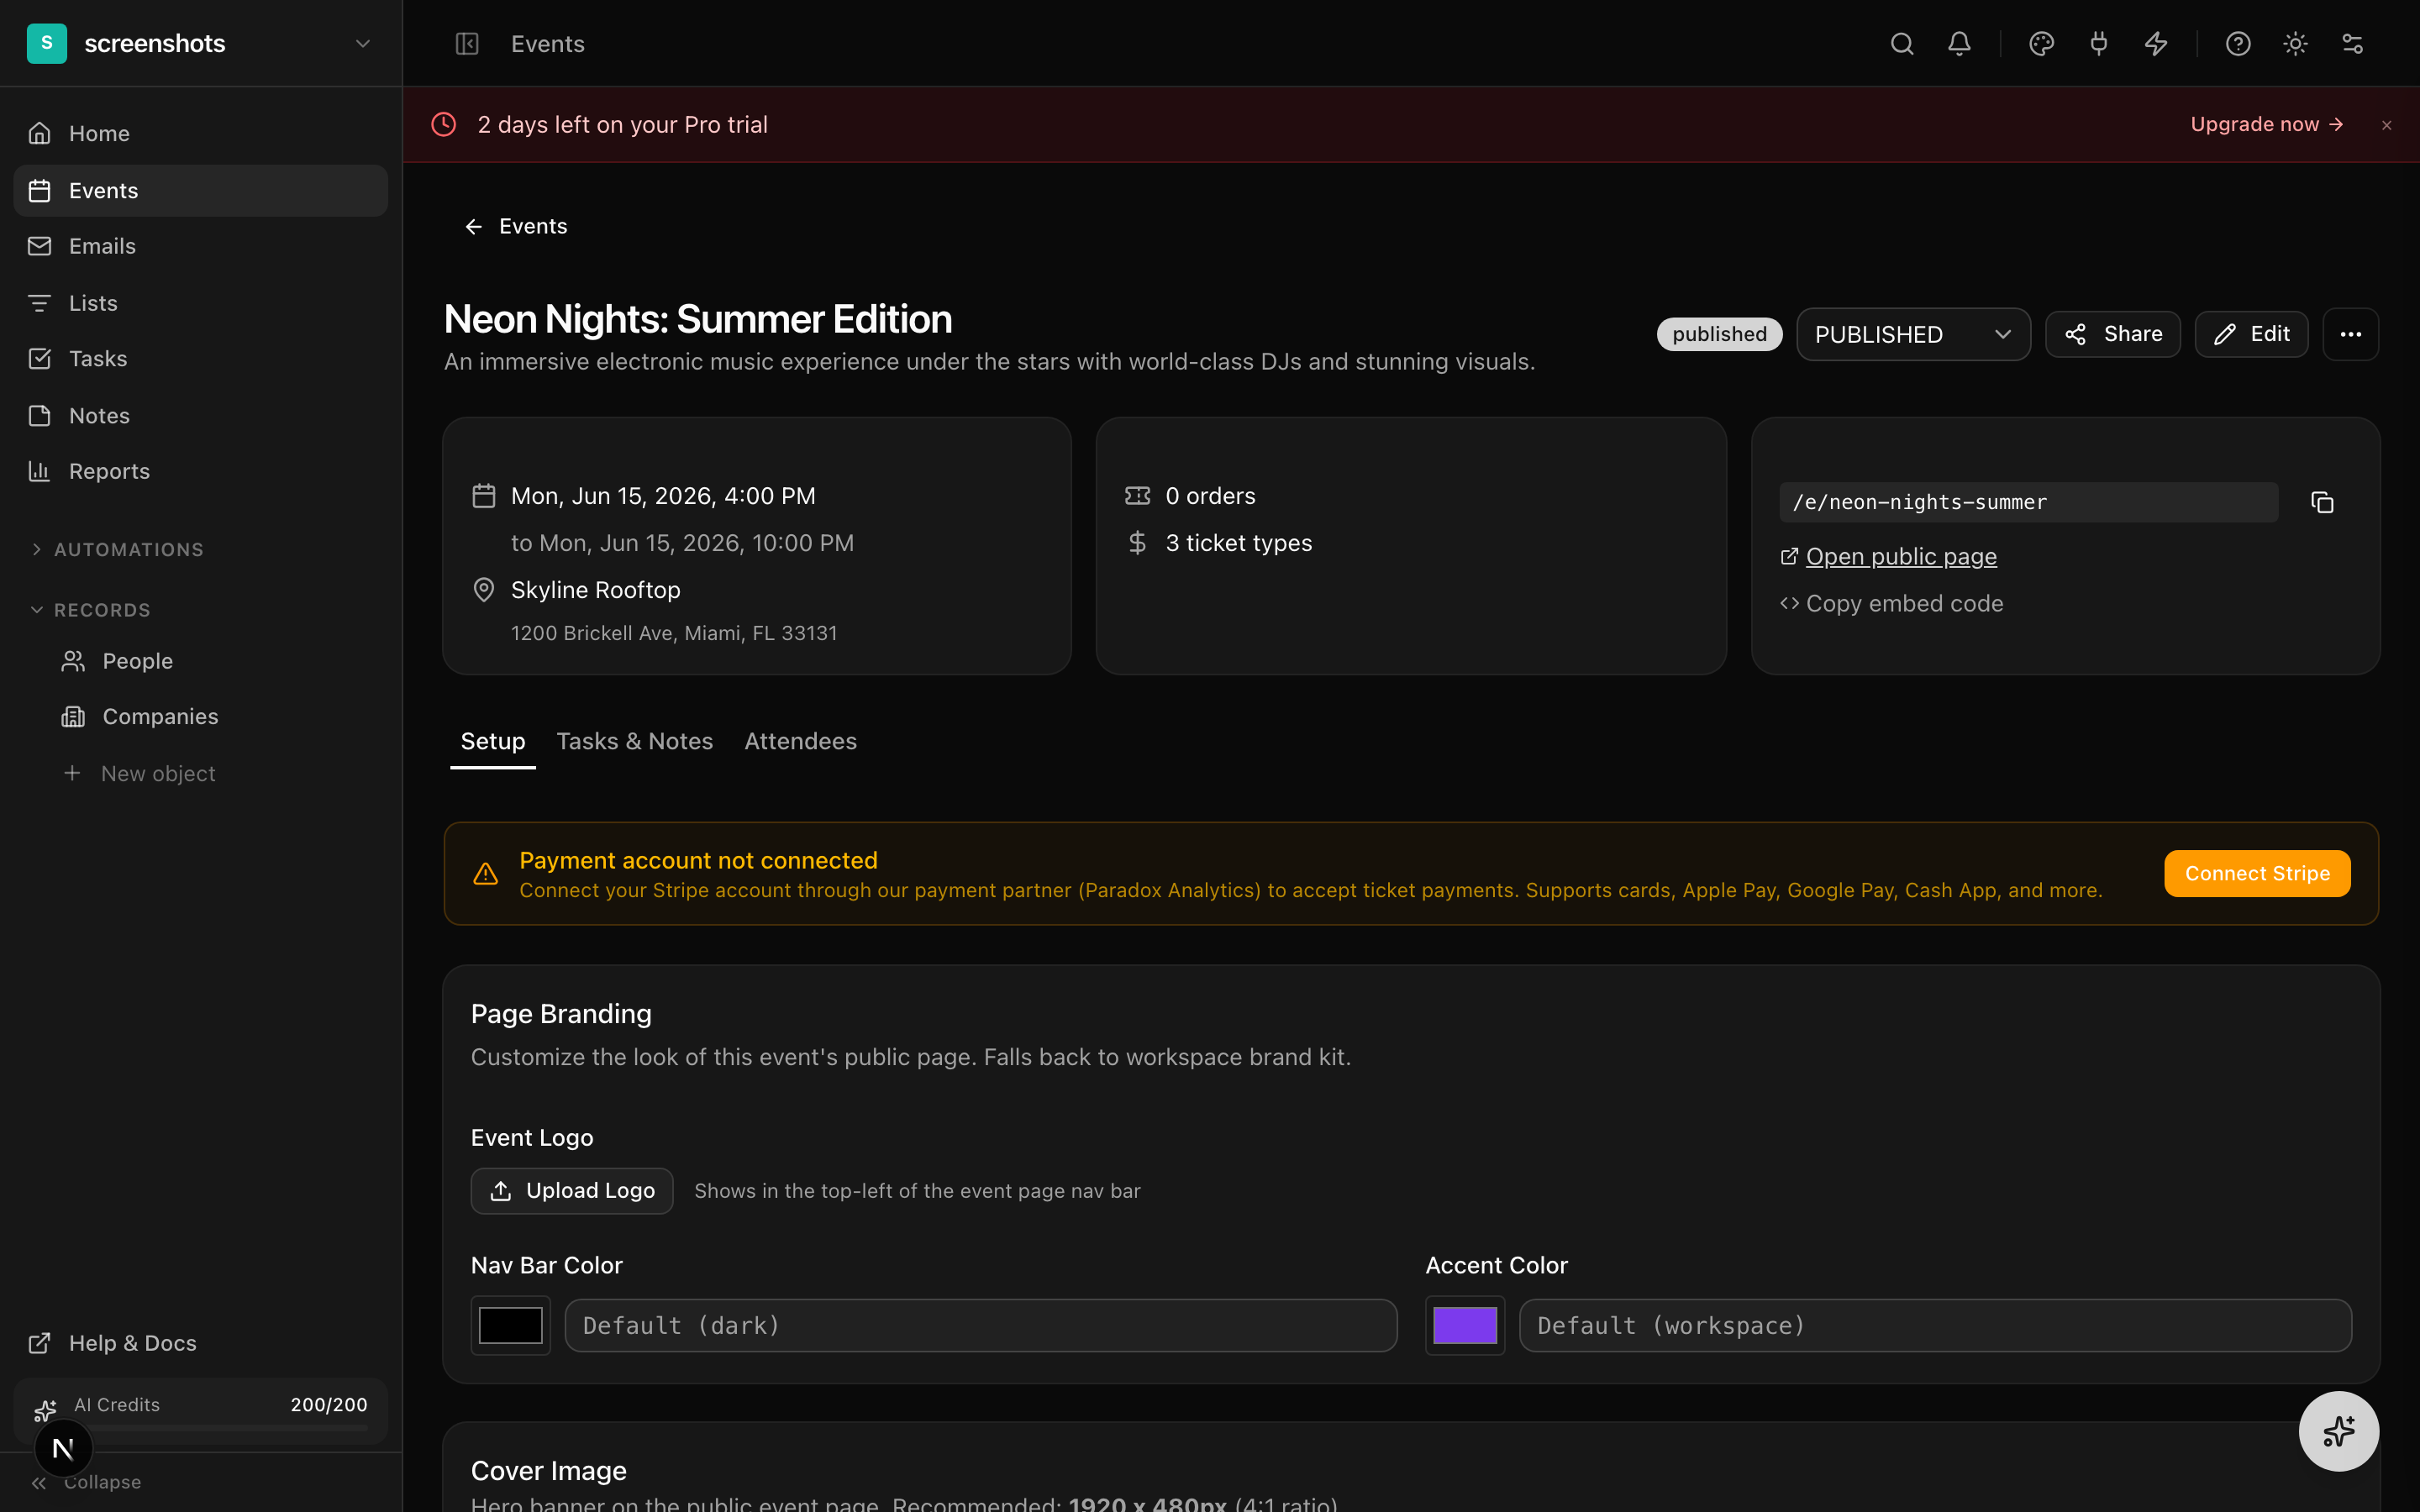
Task: Open Notes in the sidebar
Action: 200,415
